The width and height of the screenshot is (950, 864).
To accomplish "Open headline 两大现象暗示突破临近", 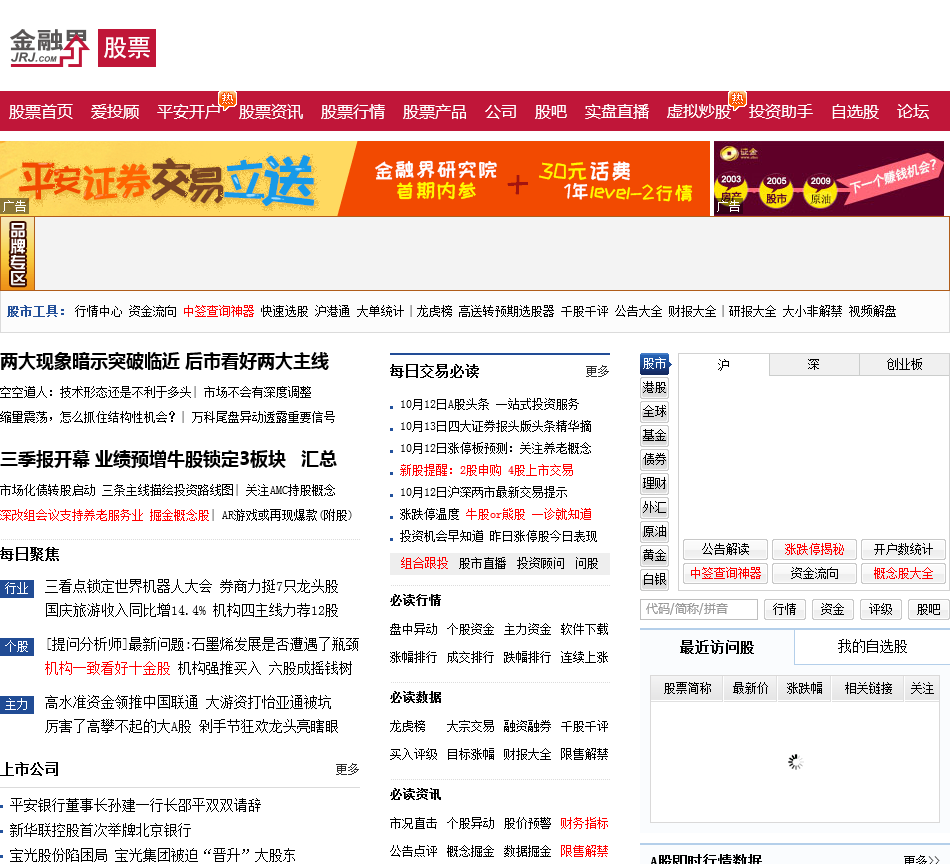I will click(164, 362).
